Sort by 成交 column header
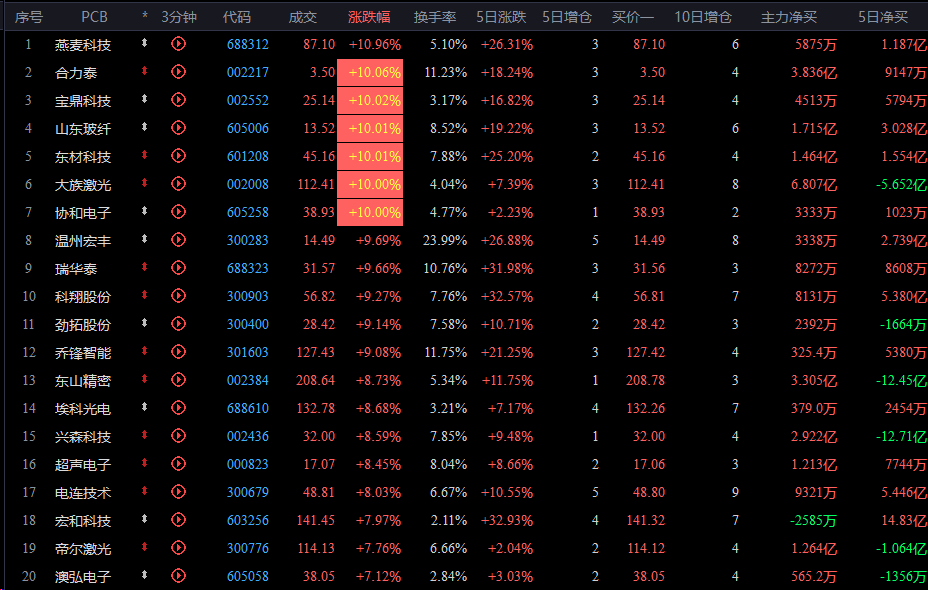 click(303, 17)
